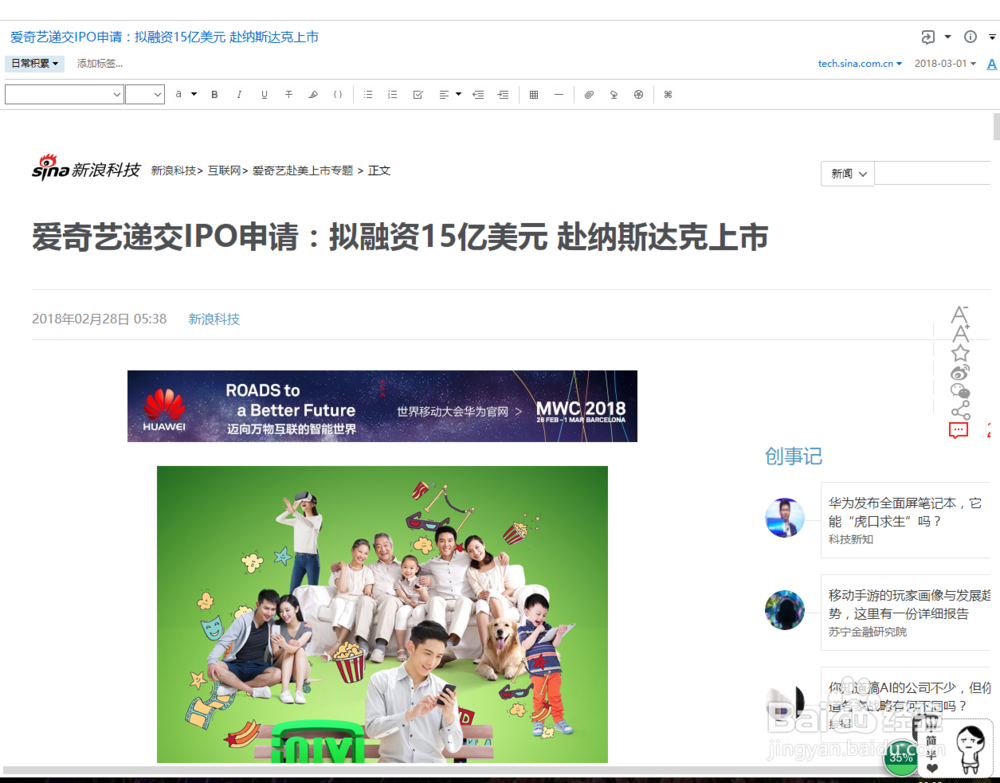The width and height of the screenshot is (1000, 783).
Task: Decrease paragraph indent
Action: [x=478, y=94]
